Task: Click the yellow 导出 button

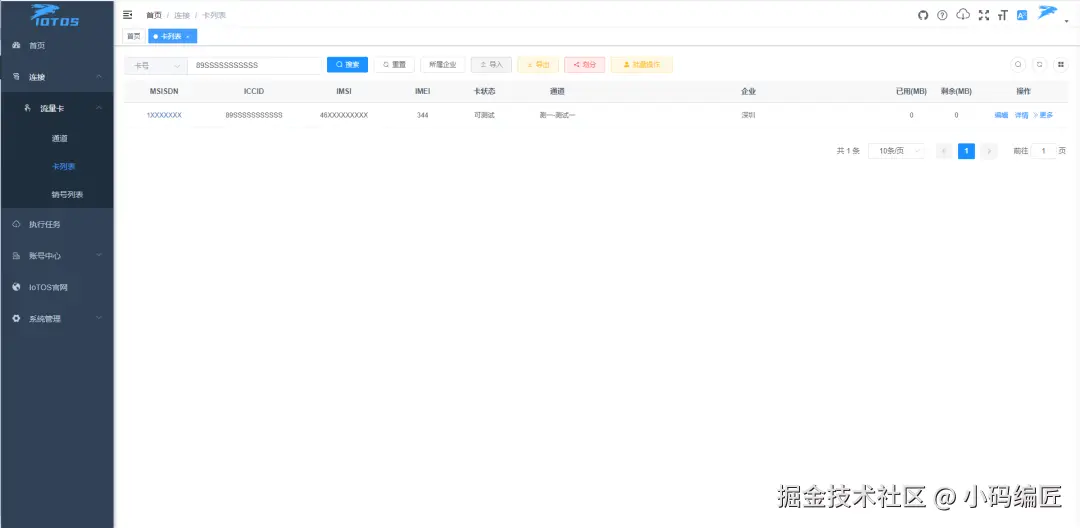Action: (x=538, y=65)
